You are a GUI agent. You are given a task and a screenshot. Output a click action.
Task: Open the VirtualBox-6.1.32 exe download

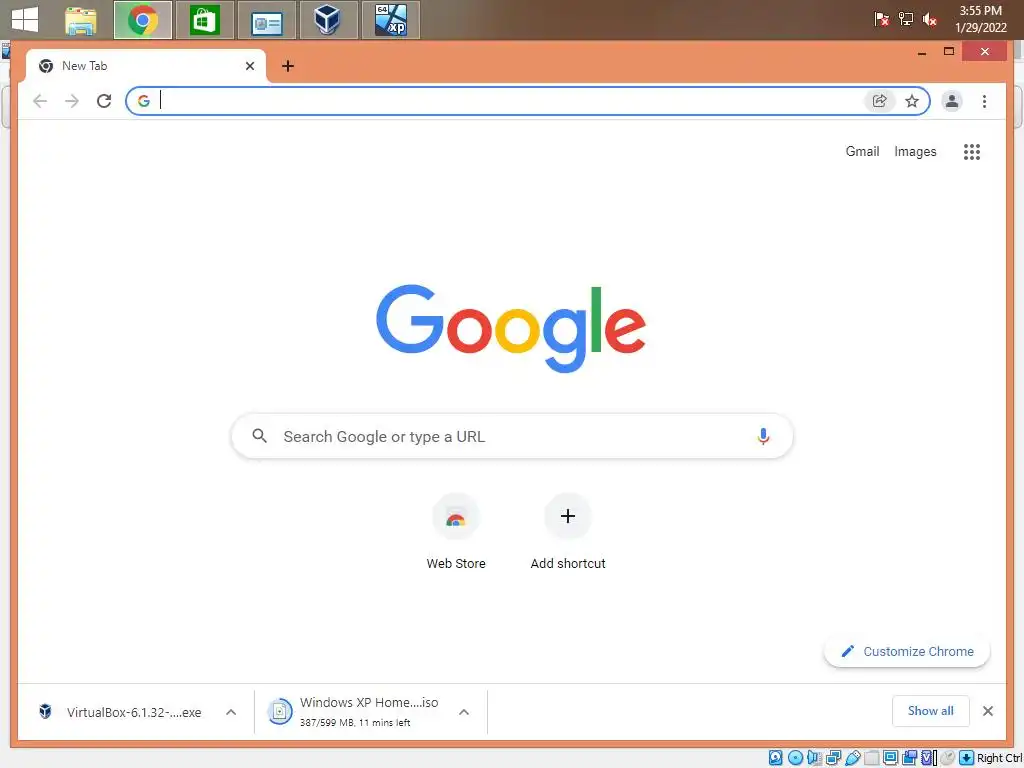(x=121, y=712)
